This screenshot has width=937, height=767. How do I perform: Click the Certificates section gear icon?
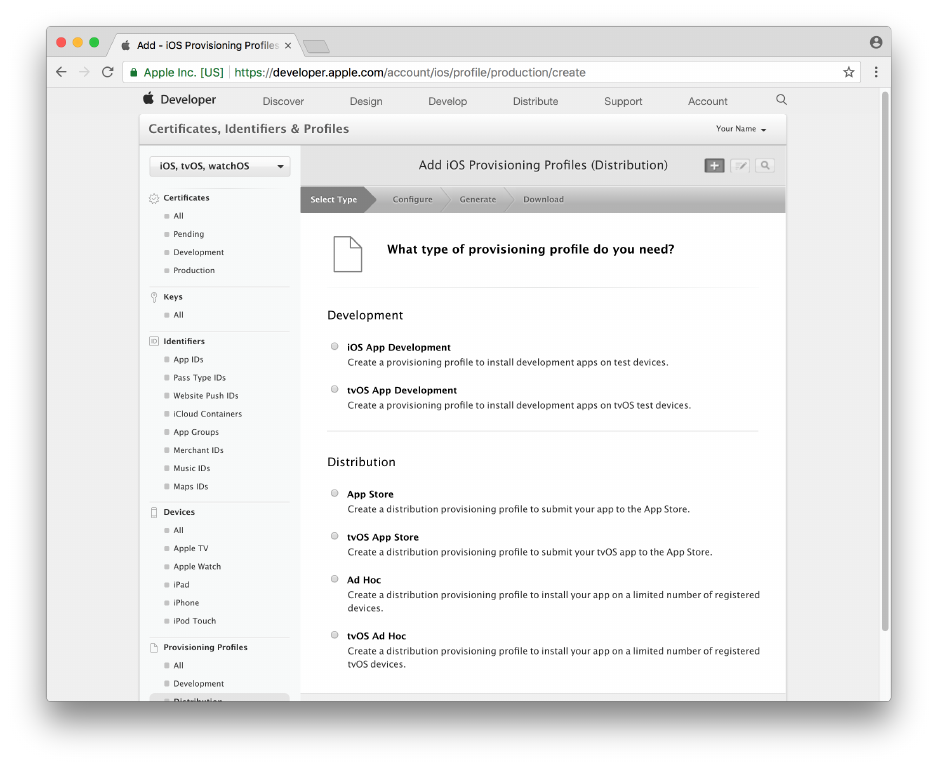pos(154,198)
